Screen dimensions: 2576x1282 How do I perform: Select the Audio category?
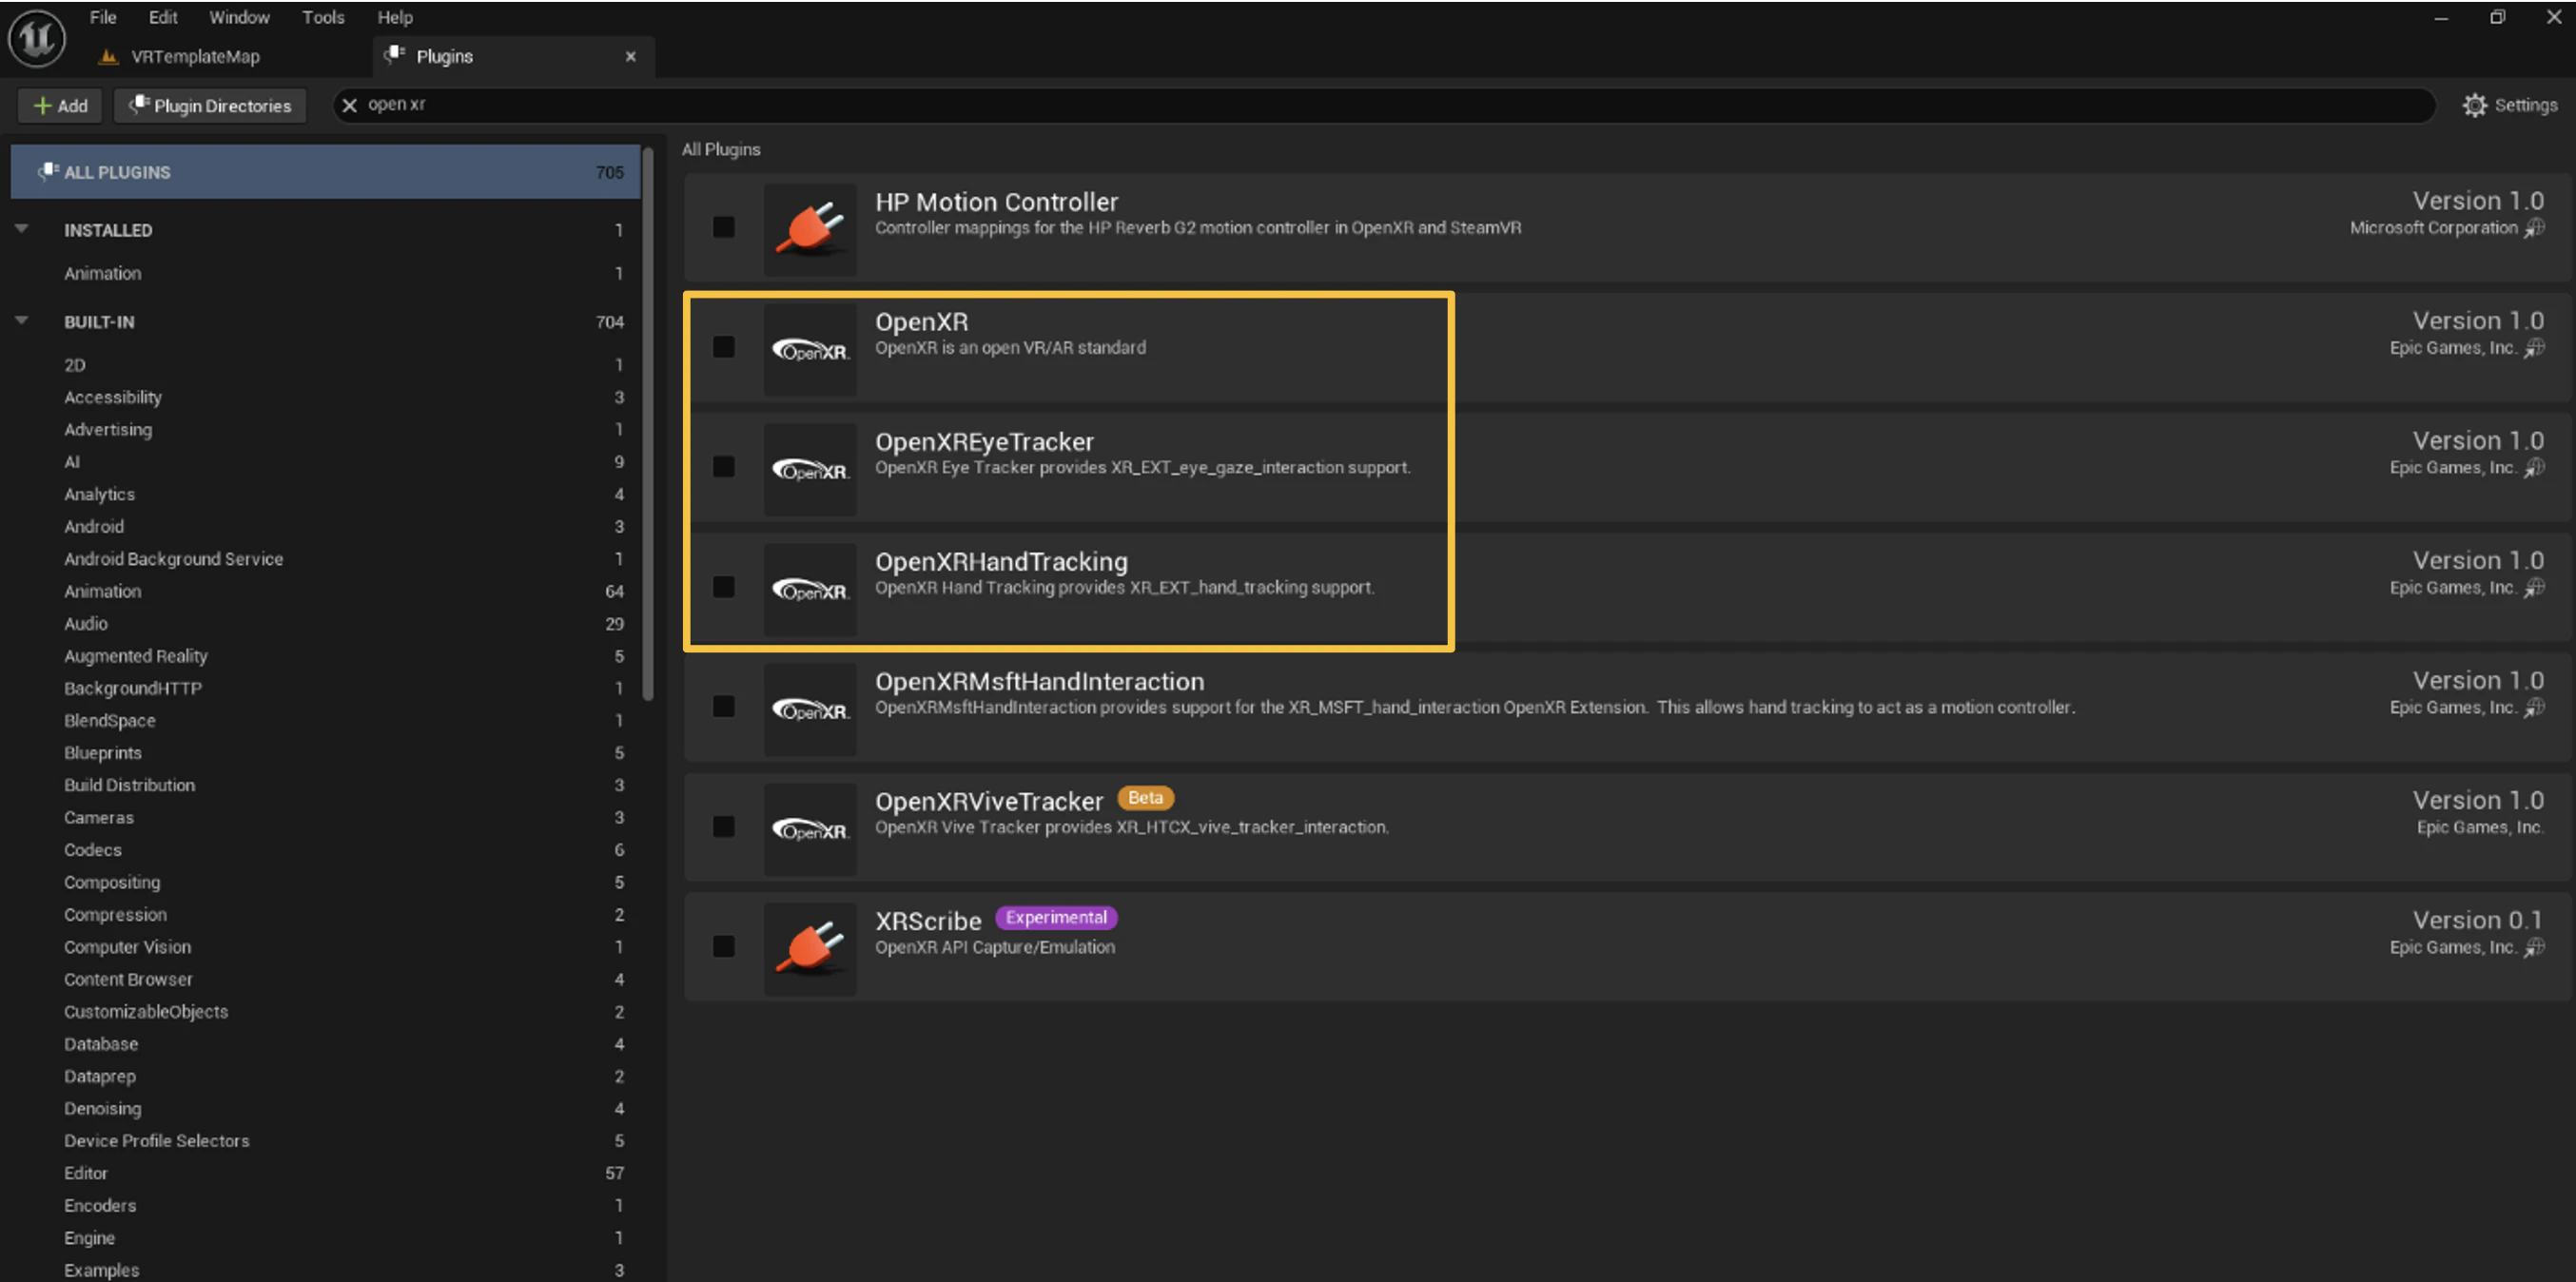click(x=86, y=624)
